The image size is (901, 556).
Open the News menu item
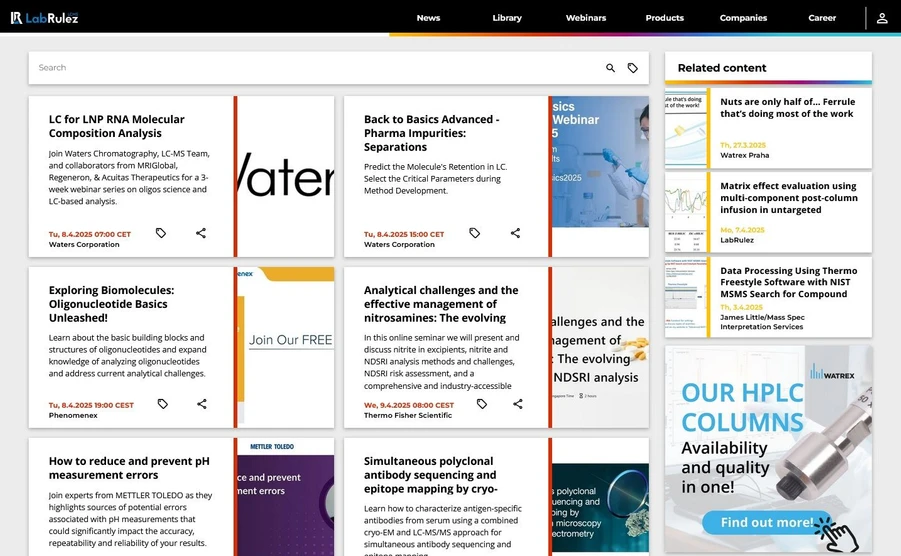(428, 18)
